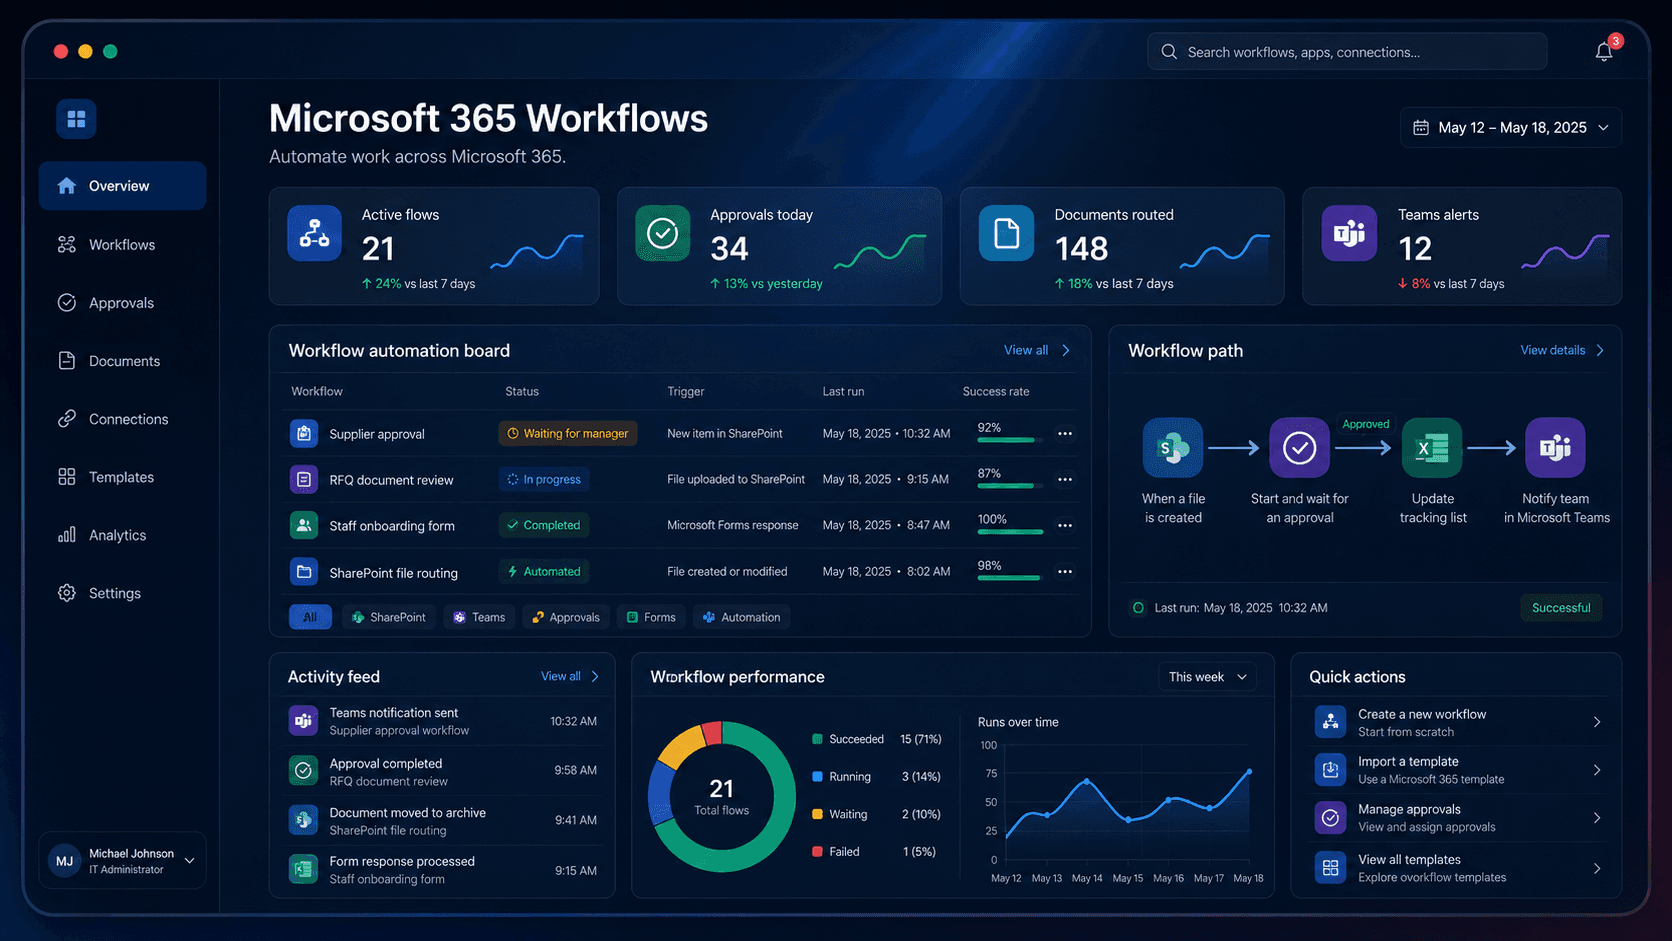Click the 'Start and wait for an approval' step icon

point(1299,448)
